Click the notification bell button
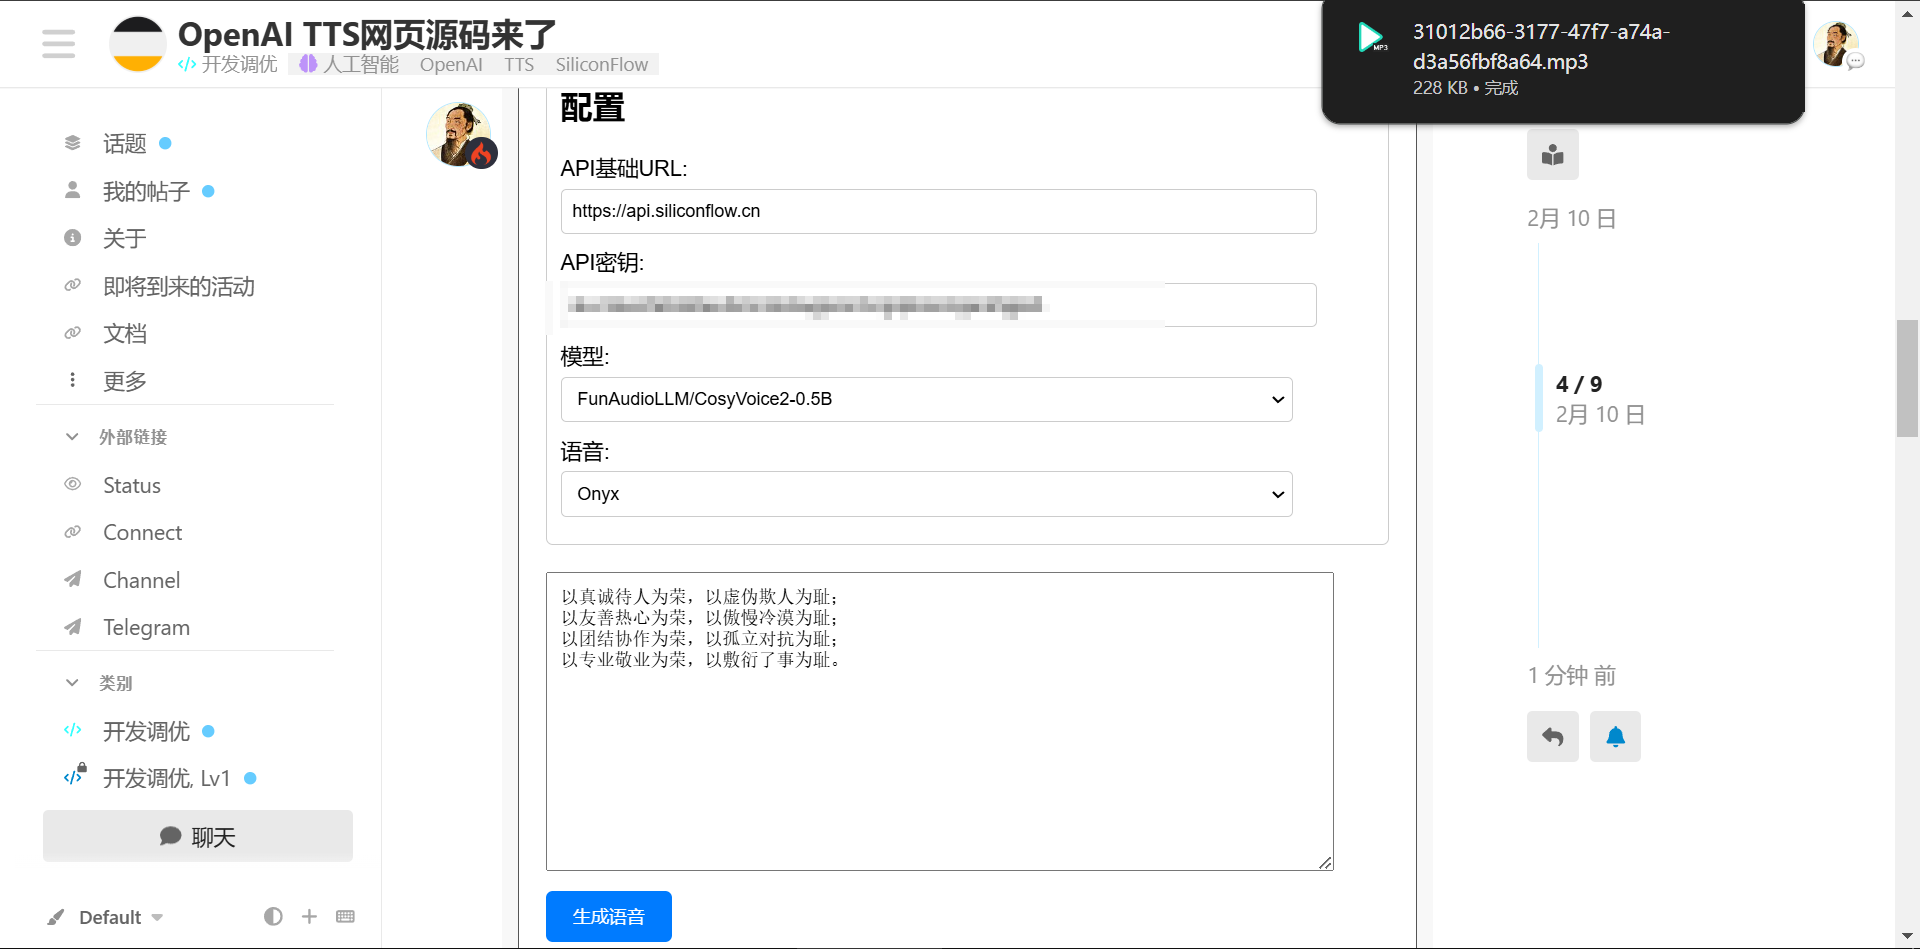The height and width of the screenshot is (949, 1920). tap(1615, 737)
